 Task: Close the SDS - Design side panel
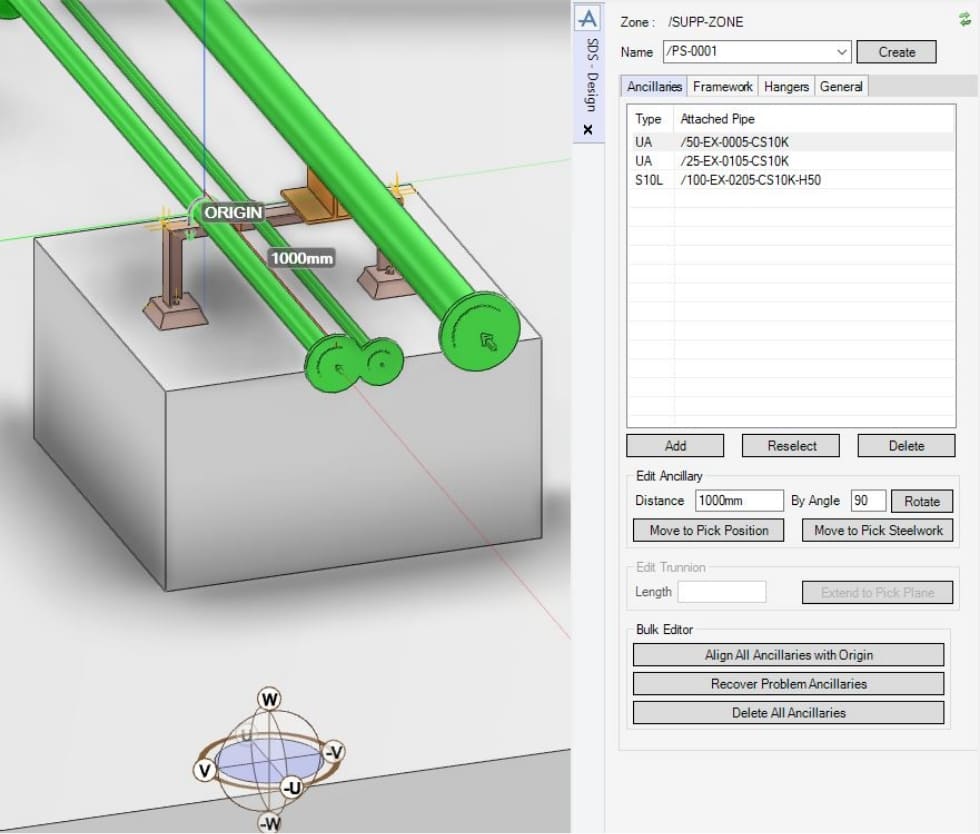point(588,130)
